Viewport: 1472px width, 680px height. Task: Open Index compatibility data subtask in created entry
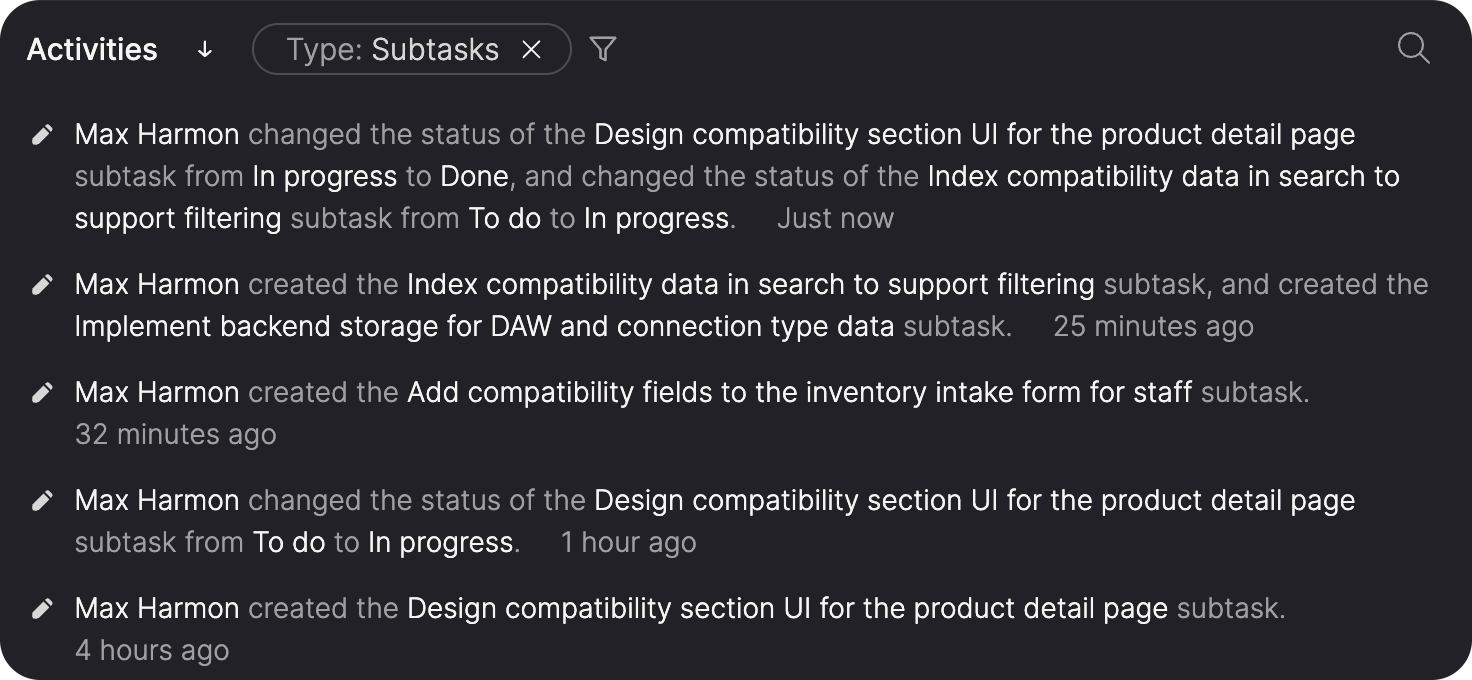point(750,284)
